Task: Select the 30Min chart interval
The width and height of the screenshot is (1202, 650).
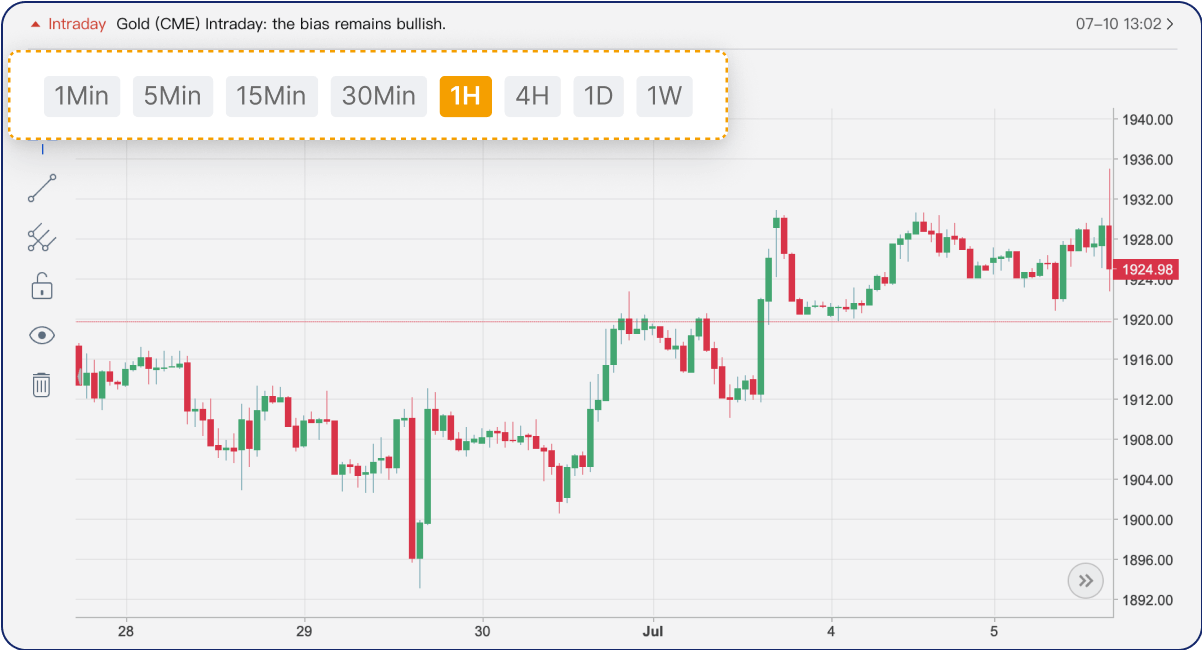Action: point(379,96)
